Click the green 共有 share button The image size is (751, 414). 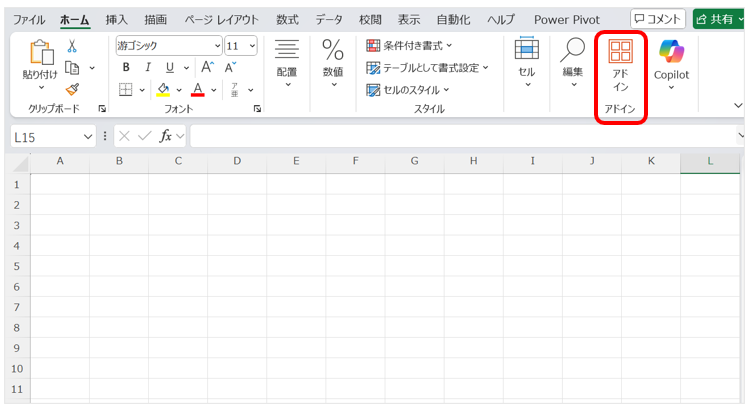[718, 19]
